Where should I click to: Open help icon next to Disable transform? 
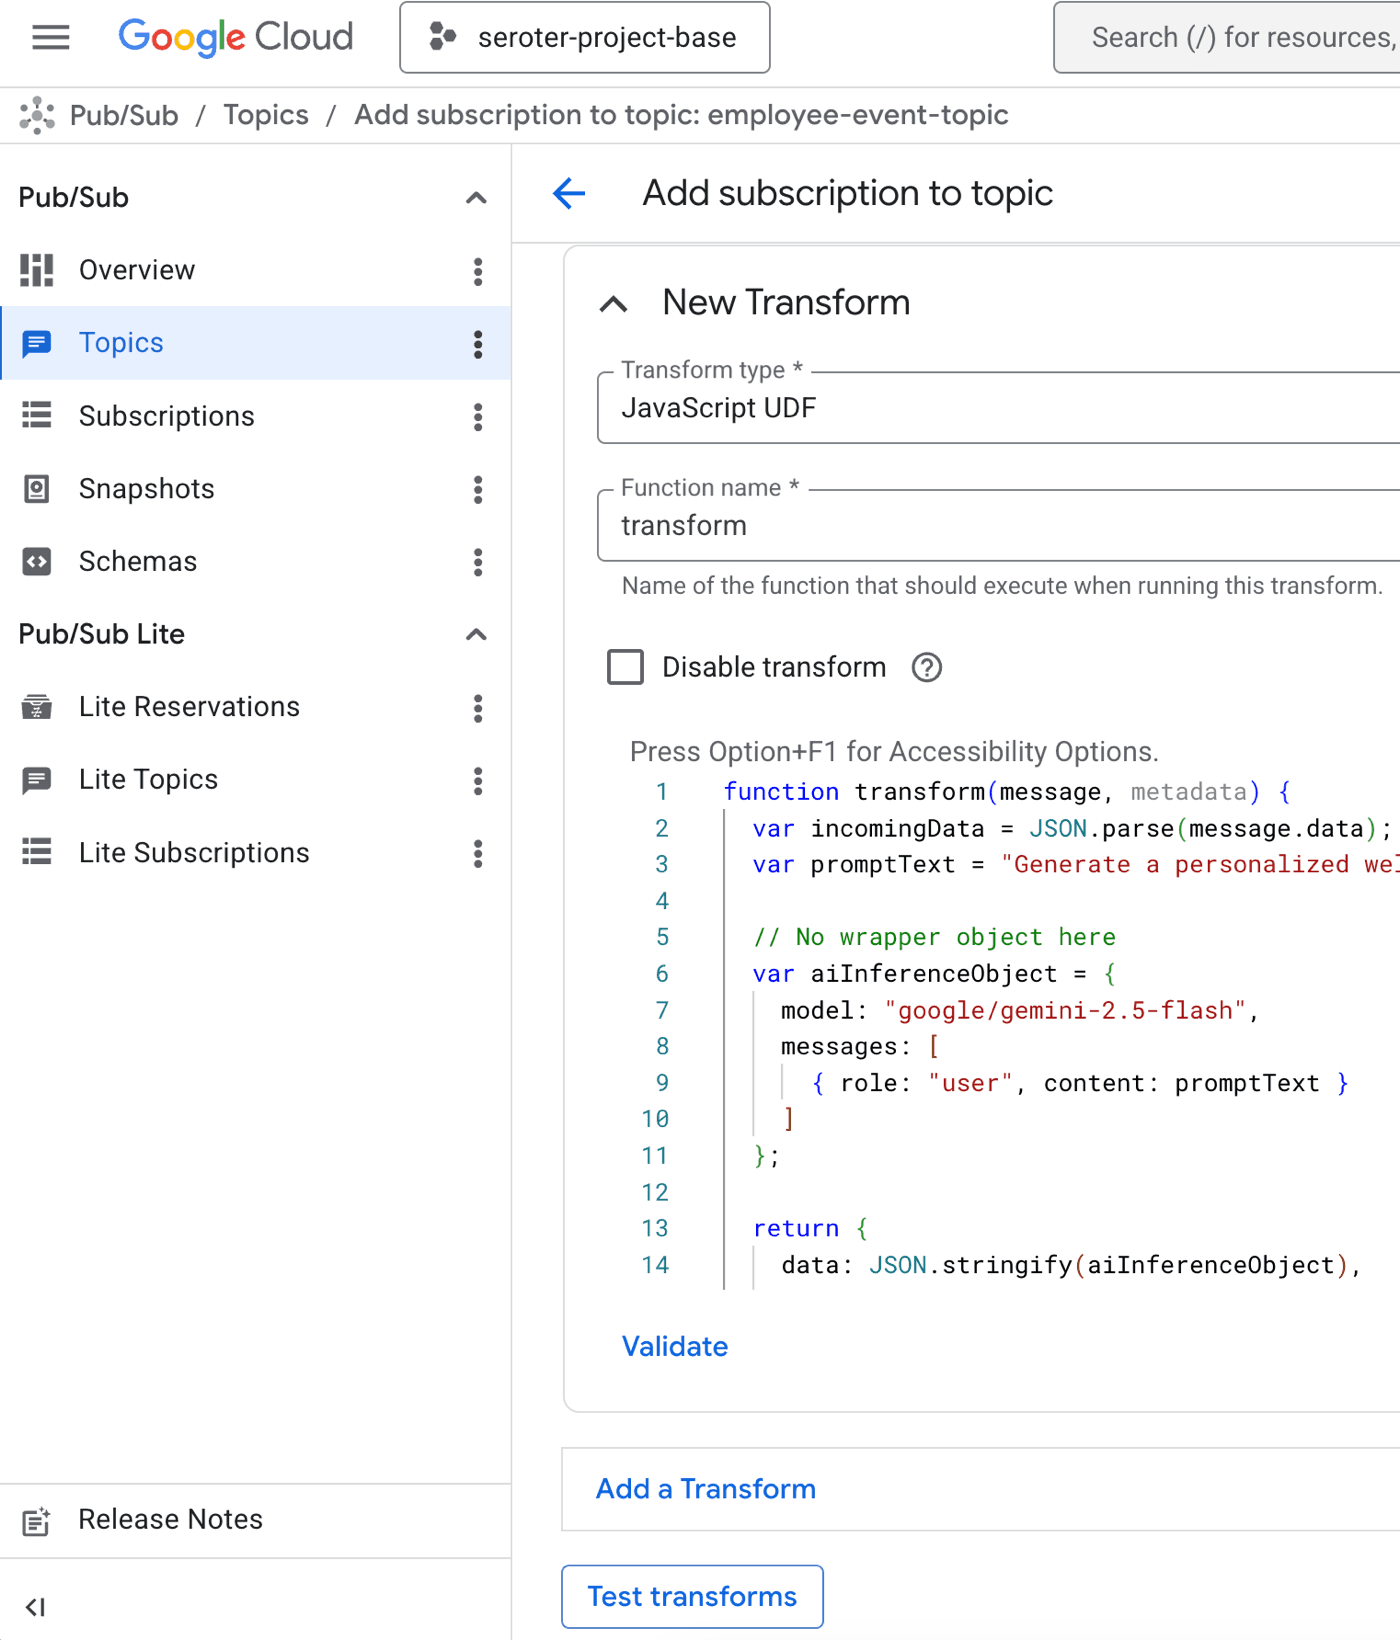tap(926, 667)
